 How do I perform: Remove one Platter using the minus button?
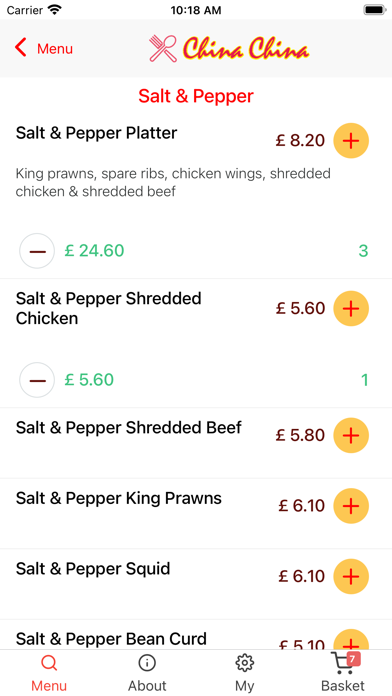[37, 251]
